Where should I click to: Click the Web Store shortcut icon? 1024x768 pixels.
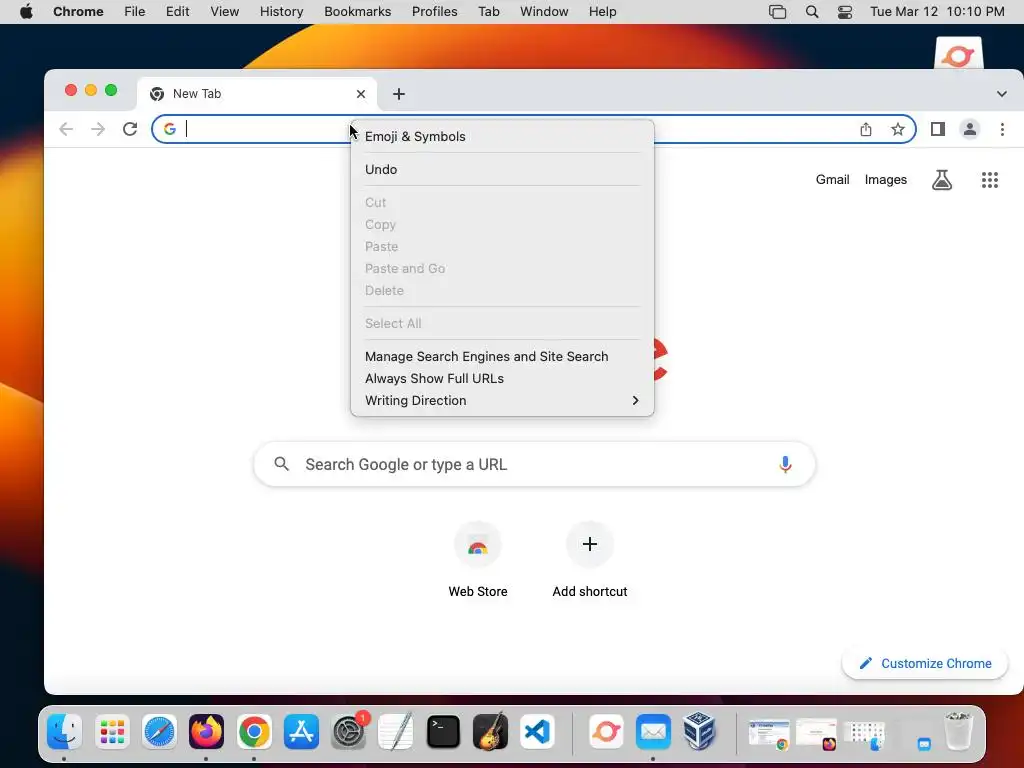tap(478, 545)
